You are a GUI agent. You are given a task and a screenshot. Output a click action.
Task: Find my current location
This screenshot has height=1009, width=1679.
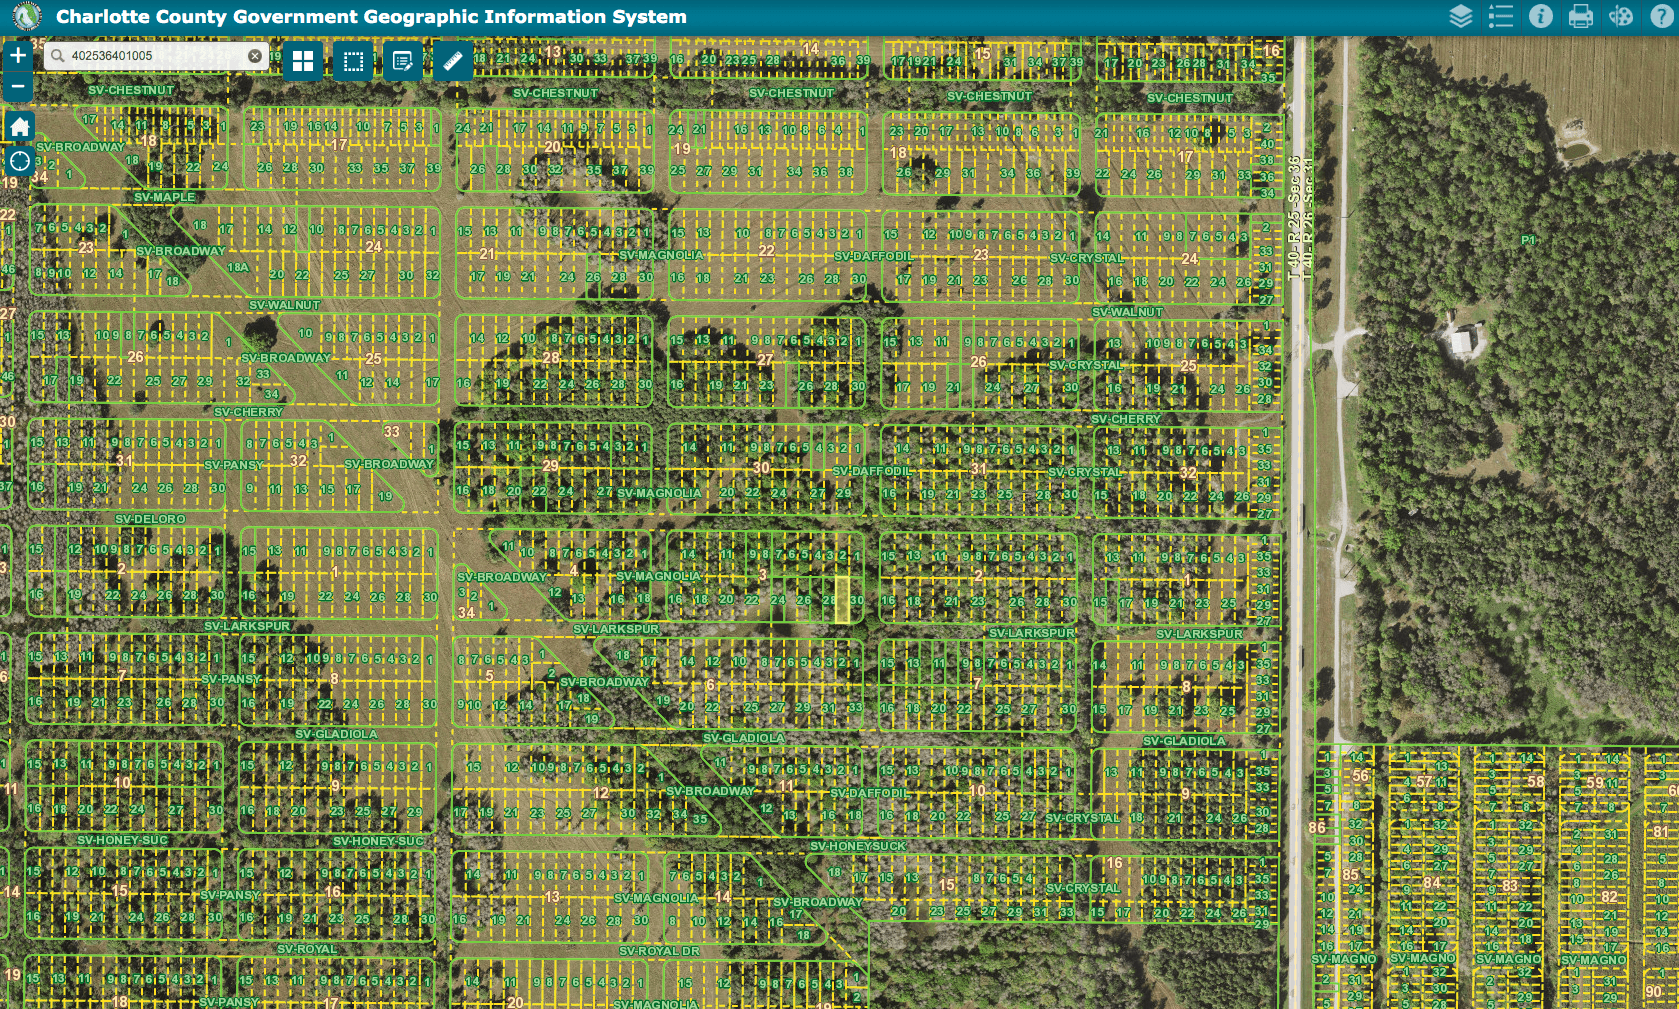pos(19,161)
